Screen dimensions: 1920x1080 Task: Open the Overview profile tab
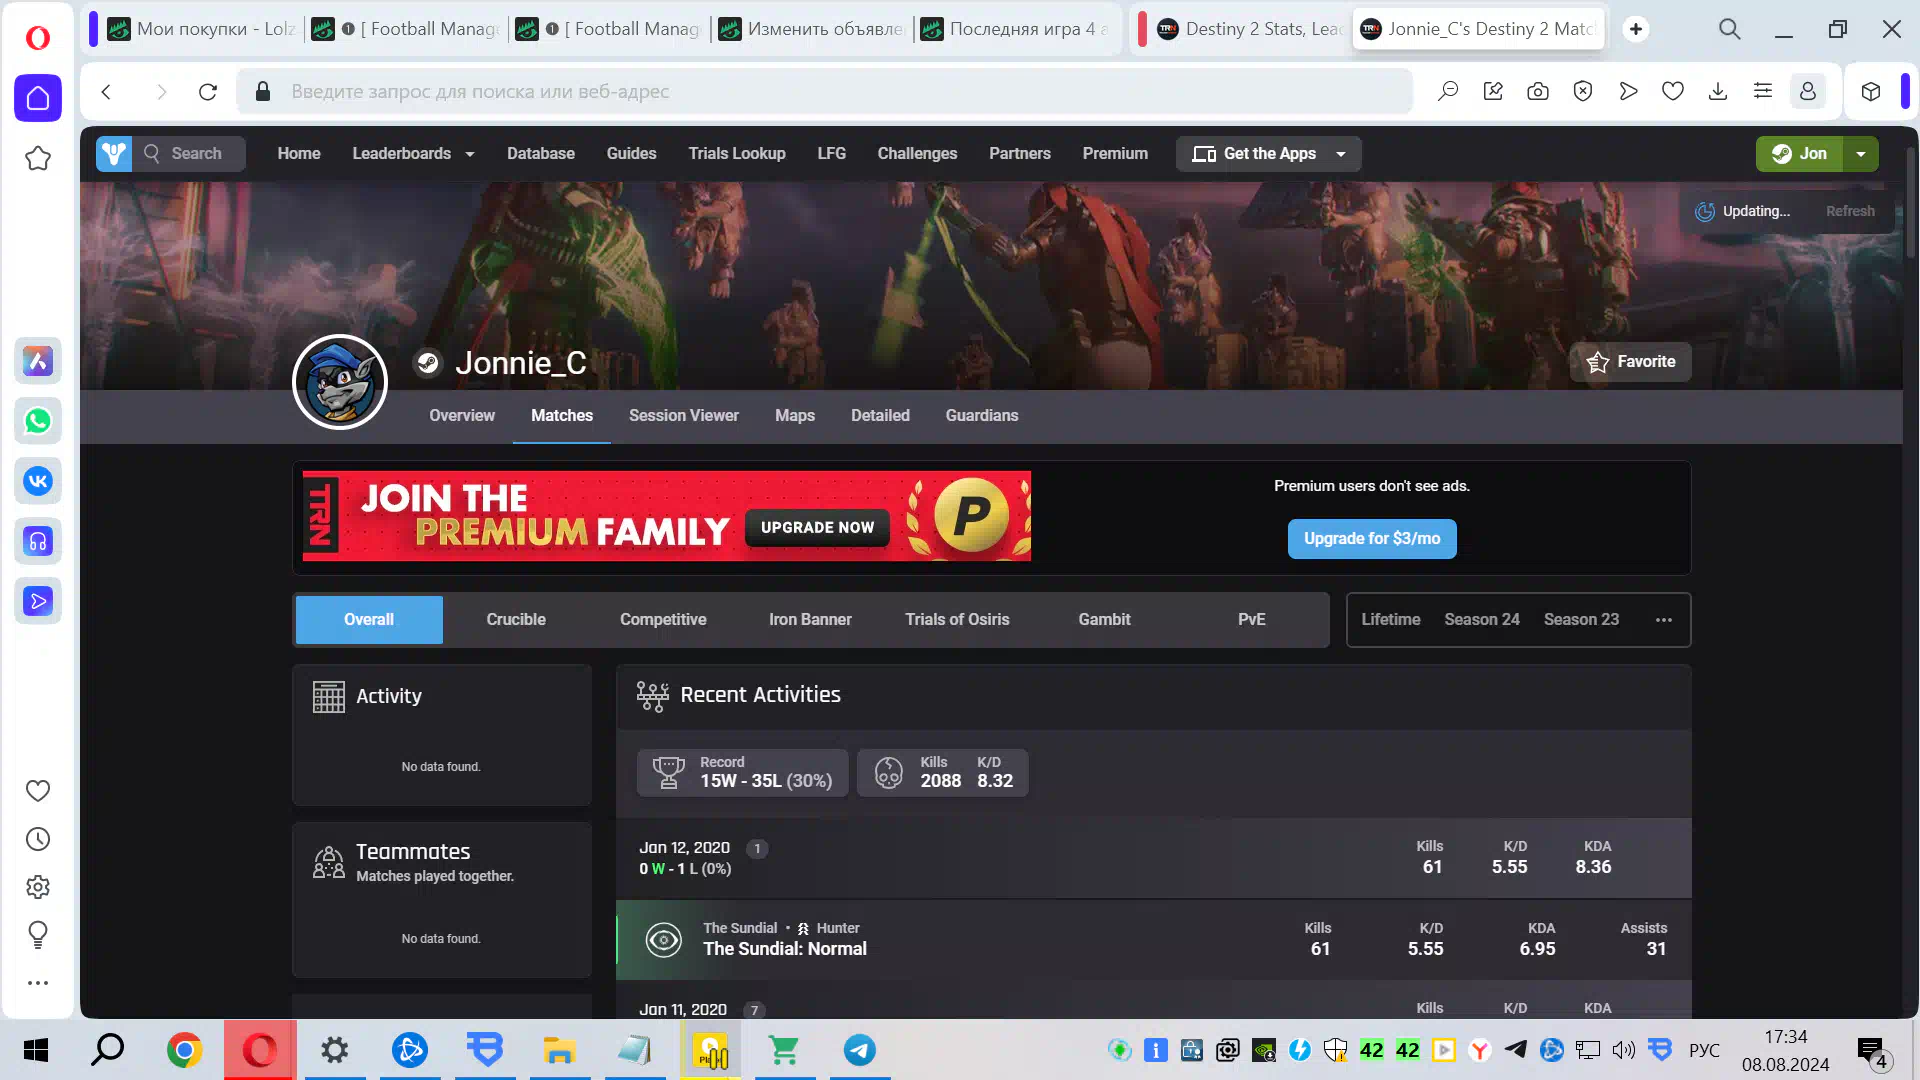tap(462, 416)
